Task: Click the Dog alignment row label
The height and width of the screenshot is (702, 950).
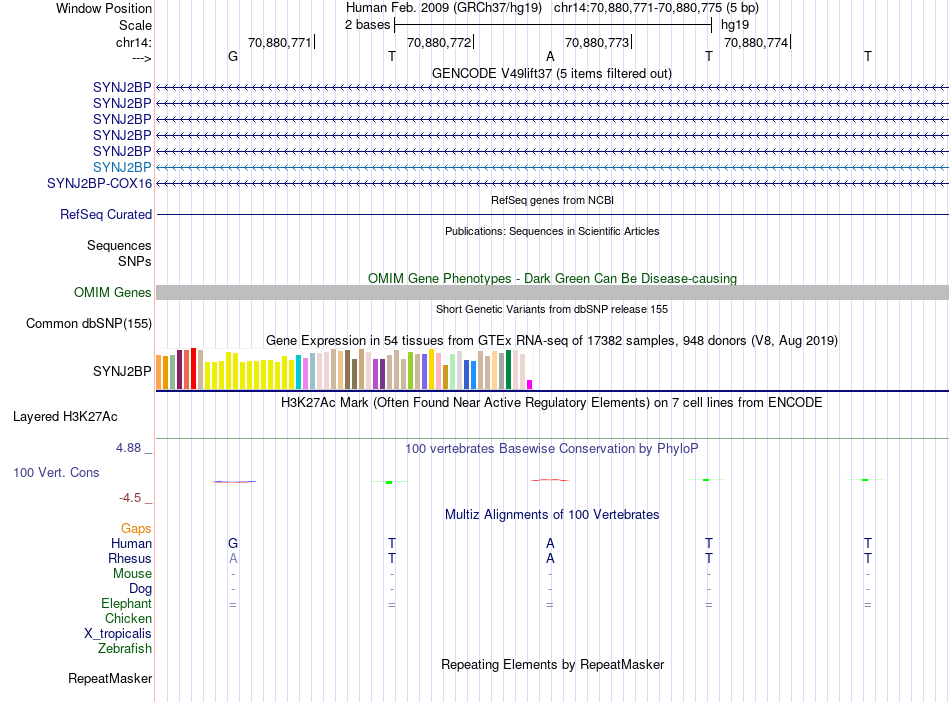Action: (x=140, y=589)
